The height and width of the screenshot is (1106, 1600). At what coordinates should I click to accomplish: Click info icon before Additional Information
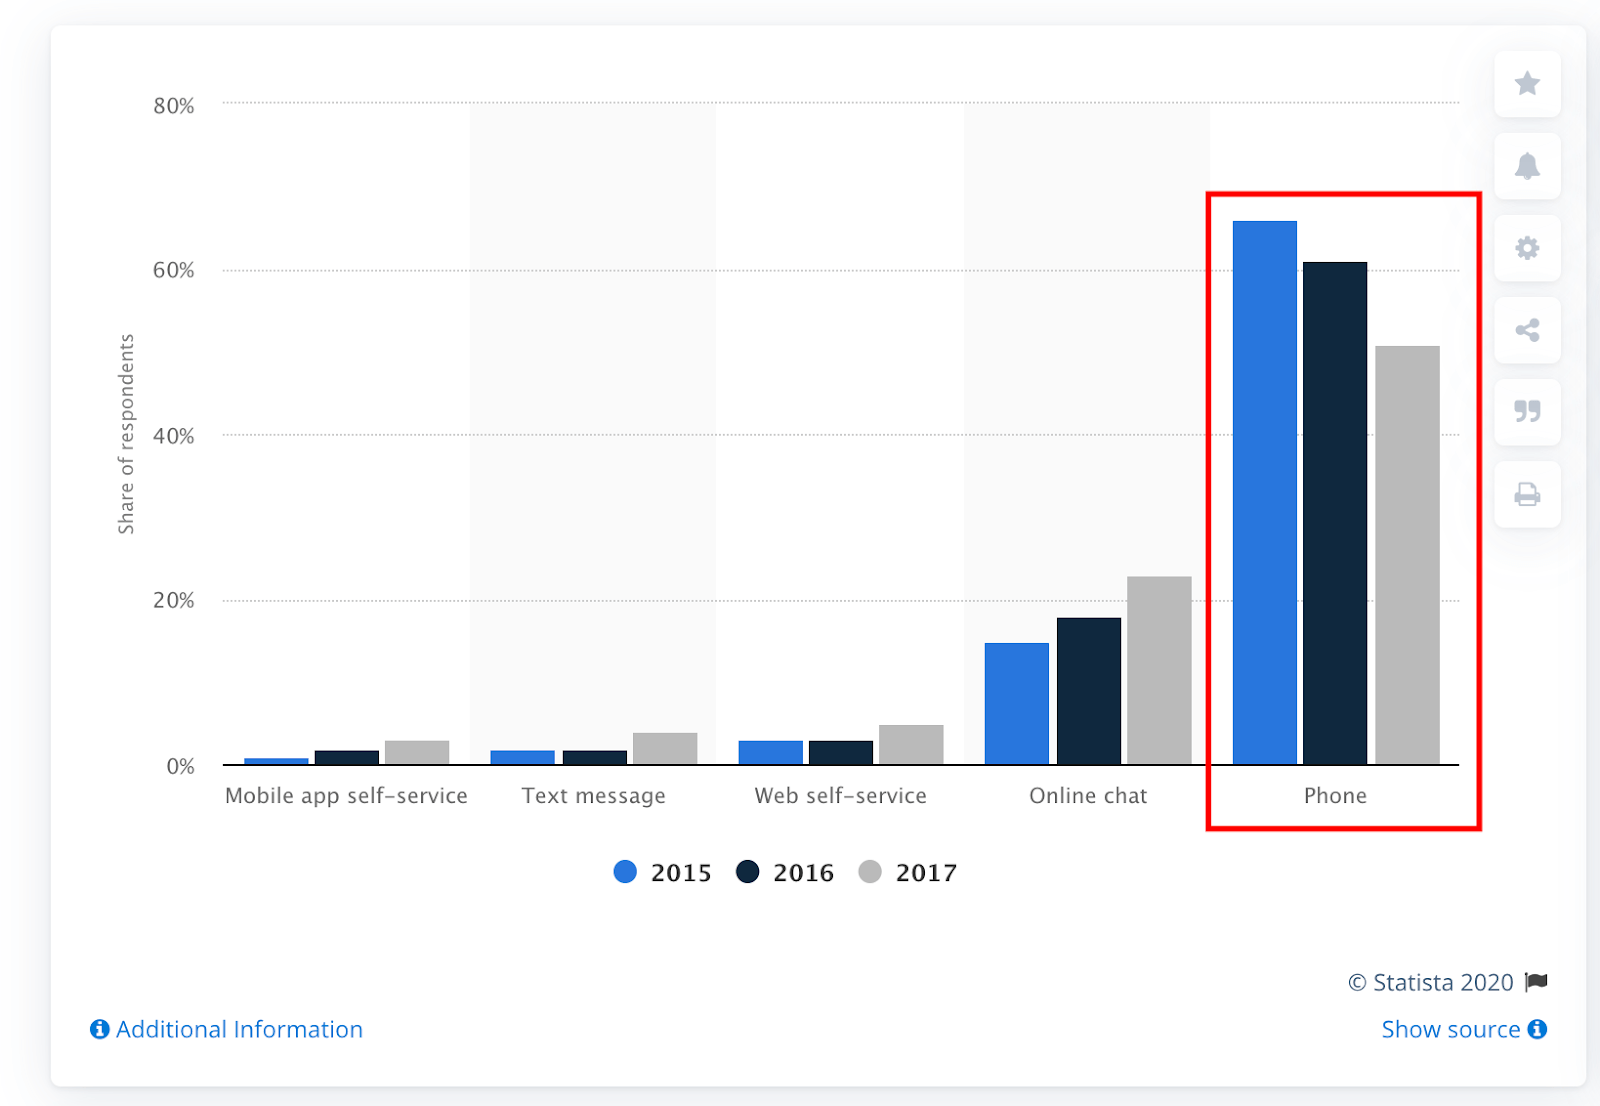(100, 1029)
